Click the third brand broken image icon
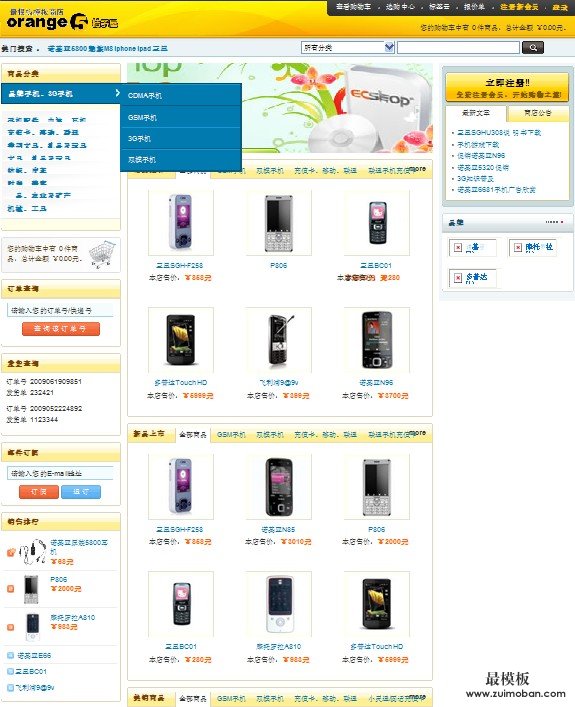The width and height of the screenshot is (575, 707). pos(458,278)
